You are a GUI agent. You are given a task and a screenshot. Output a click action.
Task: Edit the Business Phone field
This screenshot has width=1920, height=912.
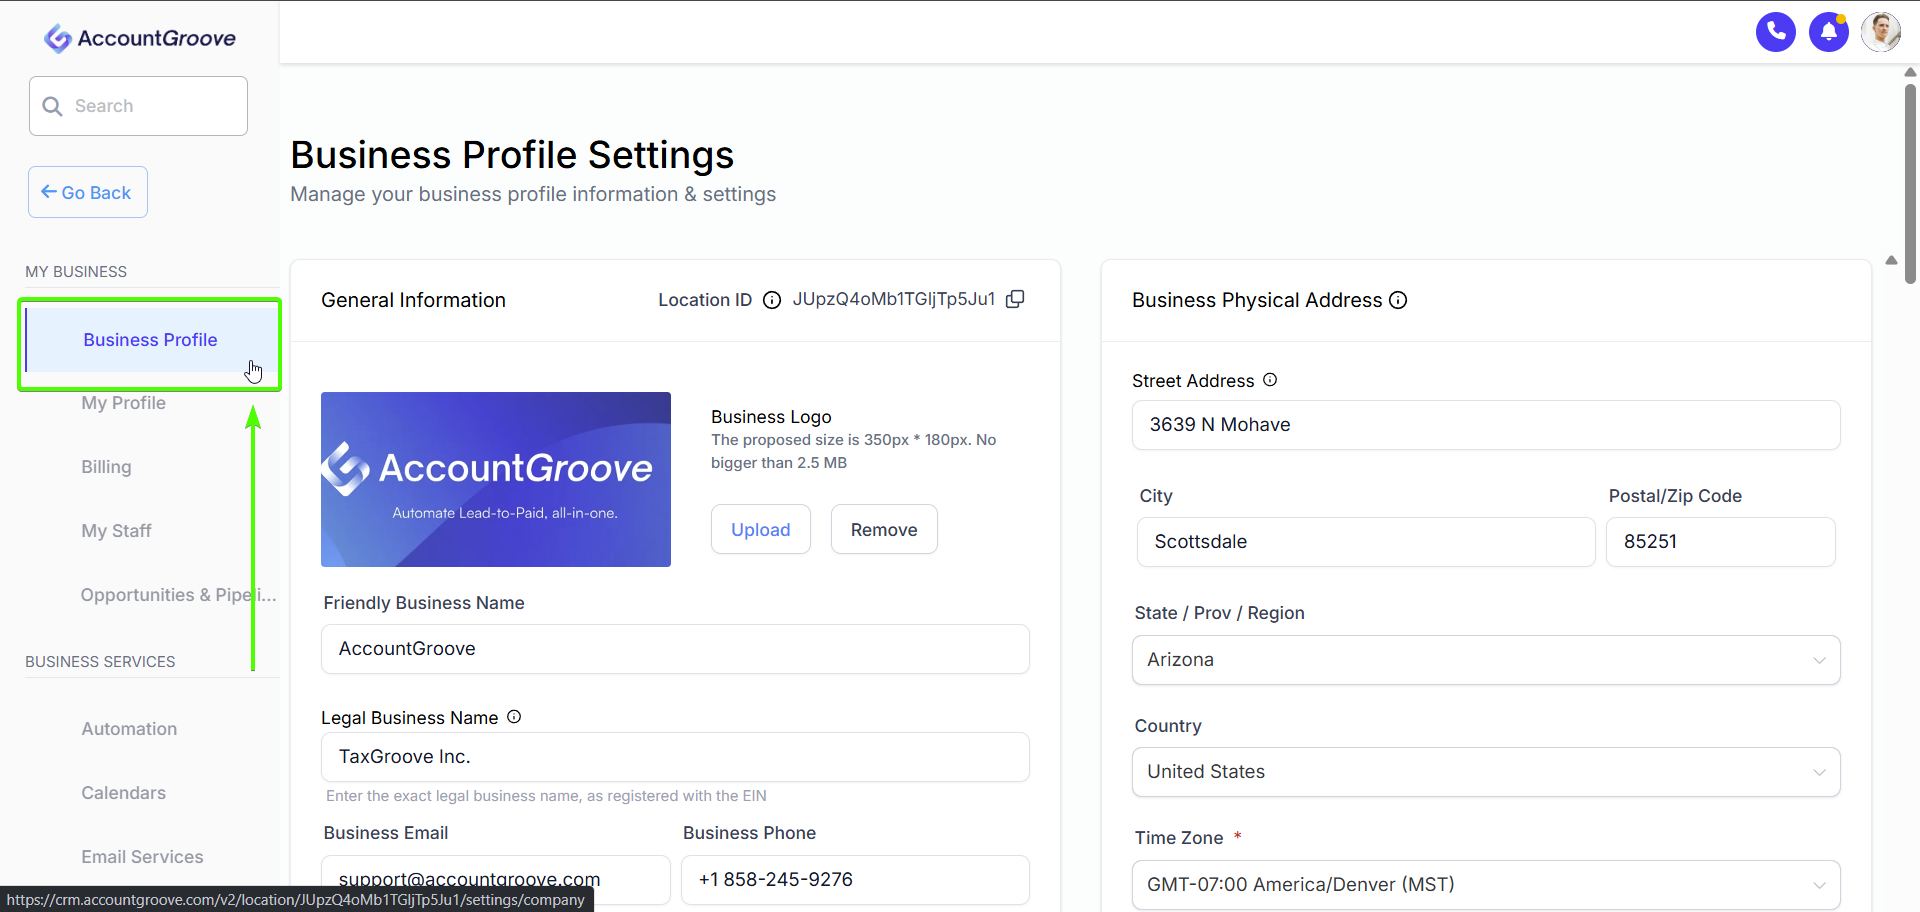pos(855,880)
